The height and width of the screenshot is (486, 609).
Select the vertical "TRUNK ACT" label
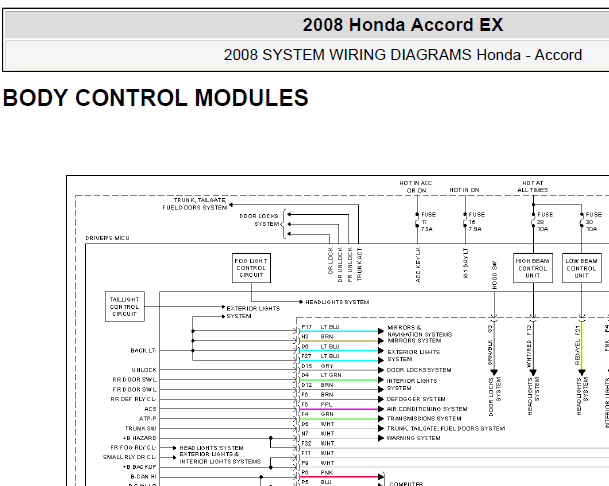tap(359, 265)
